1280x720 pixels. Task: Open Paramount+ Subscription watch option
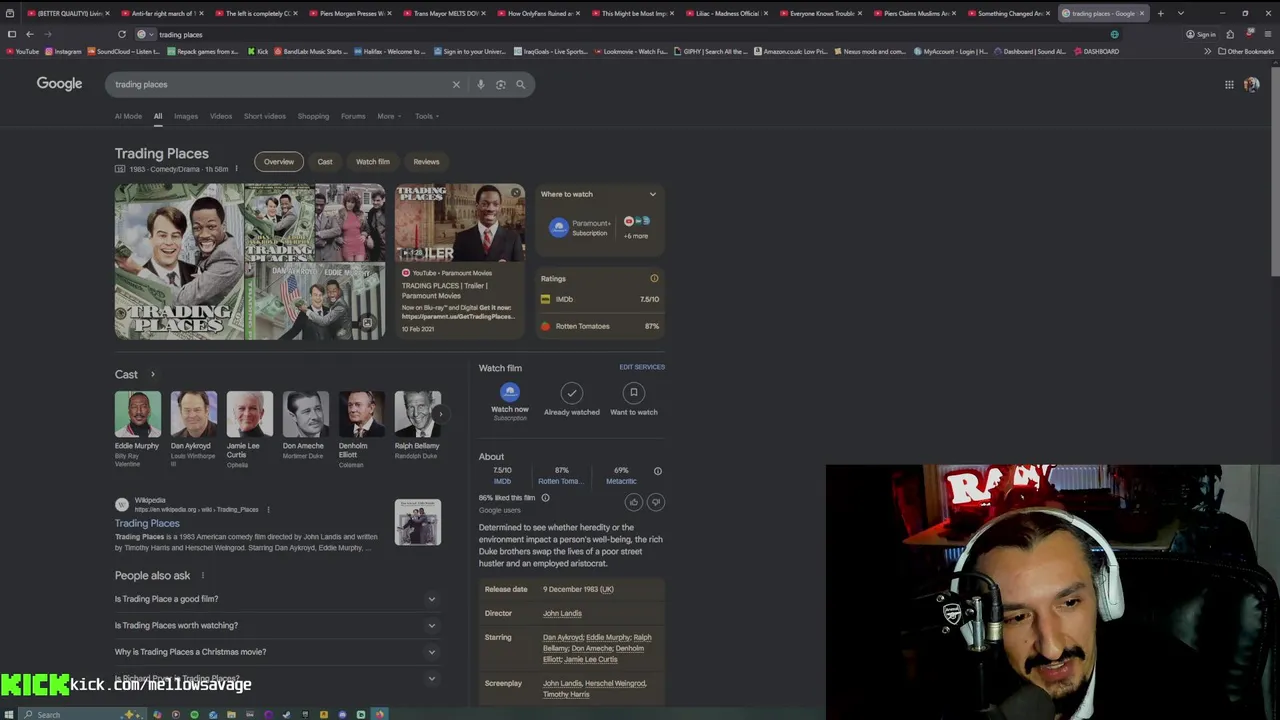[x=580, y=228]
